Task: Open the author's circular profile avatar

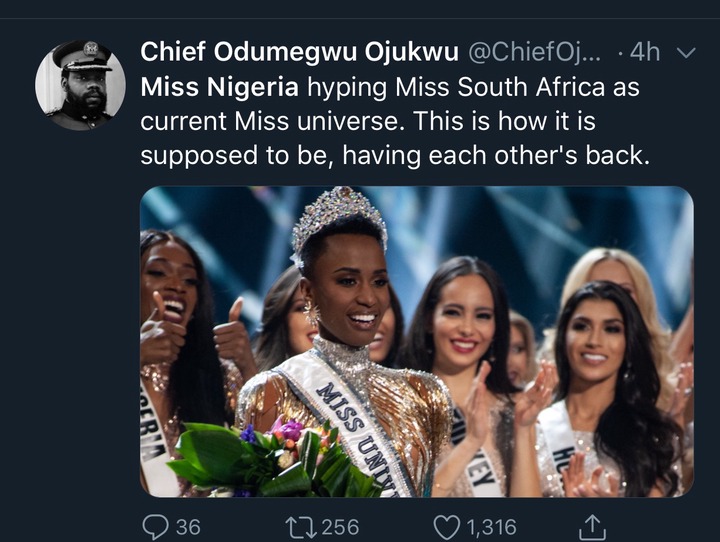Action: coord(80,86)
